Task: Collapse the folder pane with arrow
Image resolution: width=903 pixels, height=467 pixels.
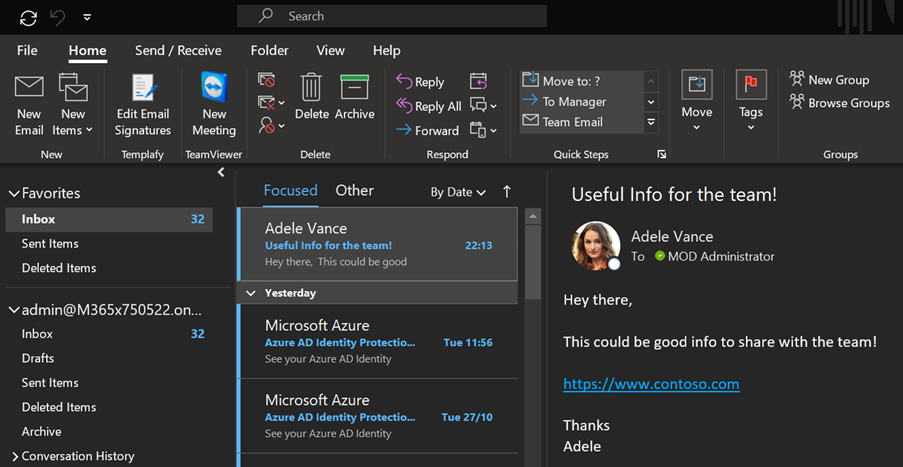Action: pyautogui.click(x=221, y=172)
